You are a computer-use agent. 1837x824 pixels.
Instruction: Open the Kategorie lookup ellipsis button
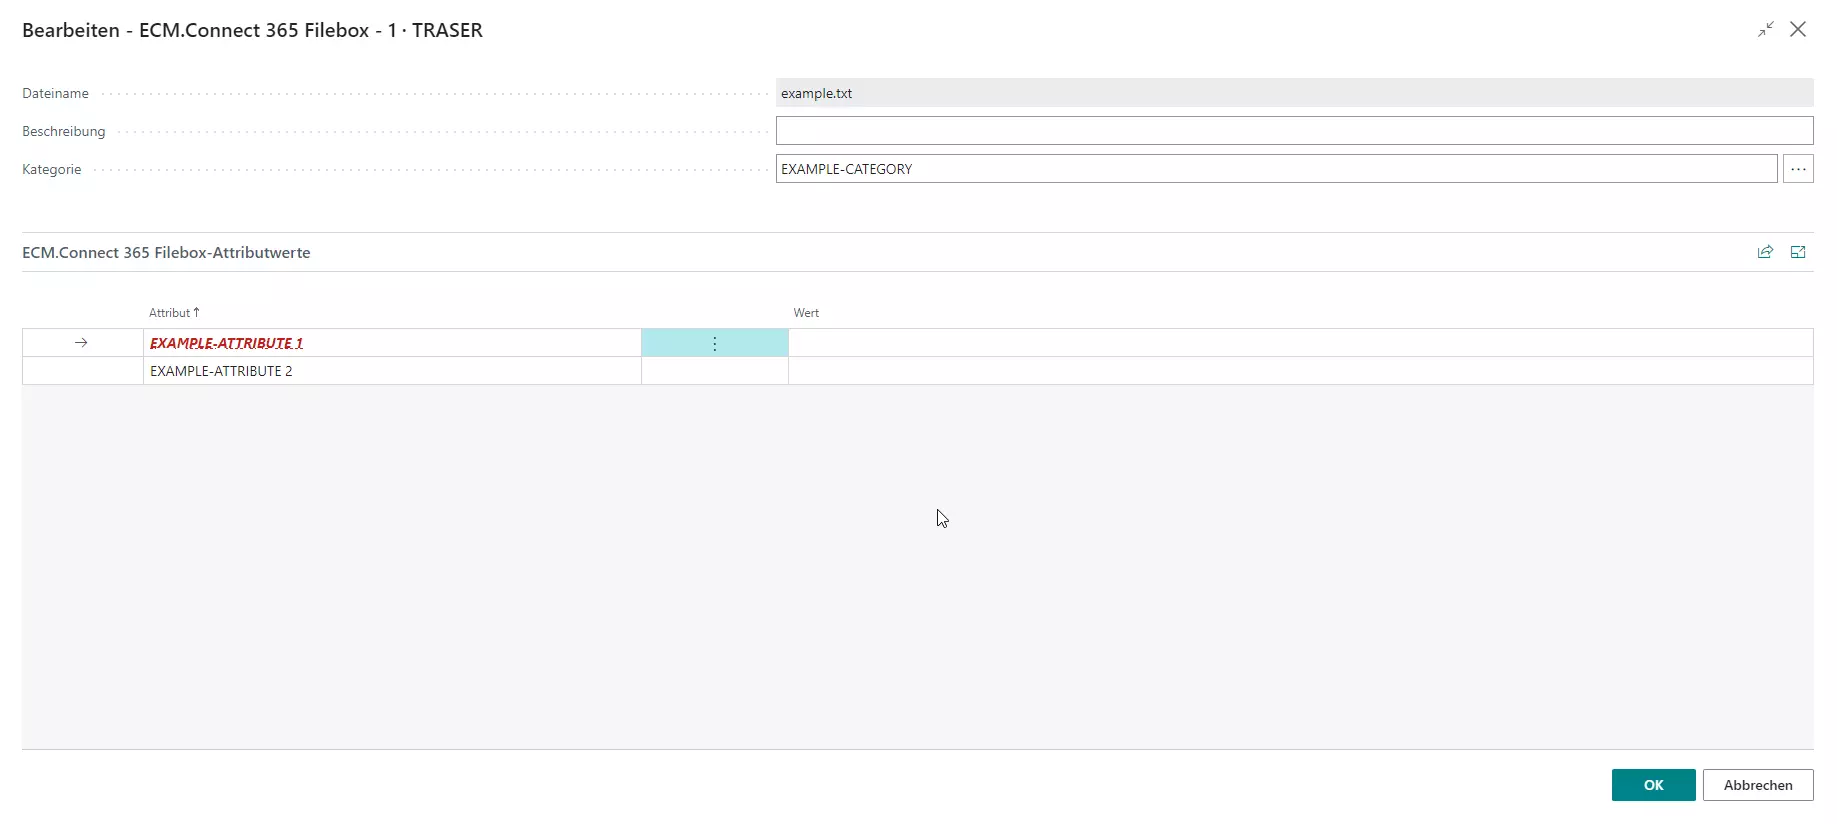point(1797,169)
